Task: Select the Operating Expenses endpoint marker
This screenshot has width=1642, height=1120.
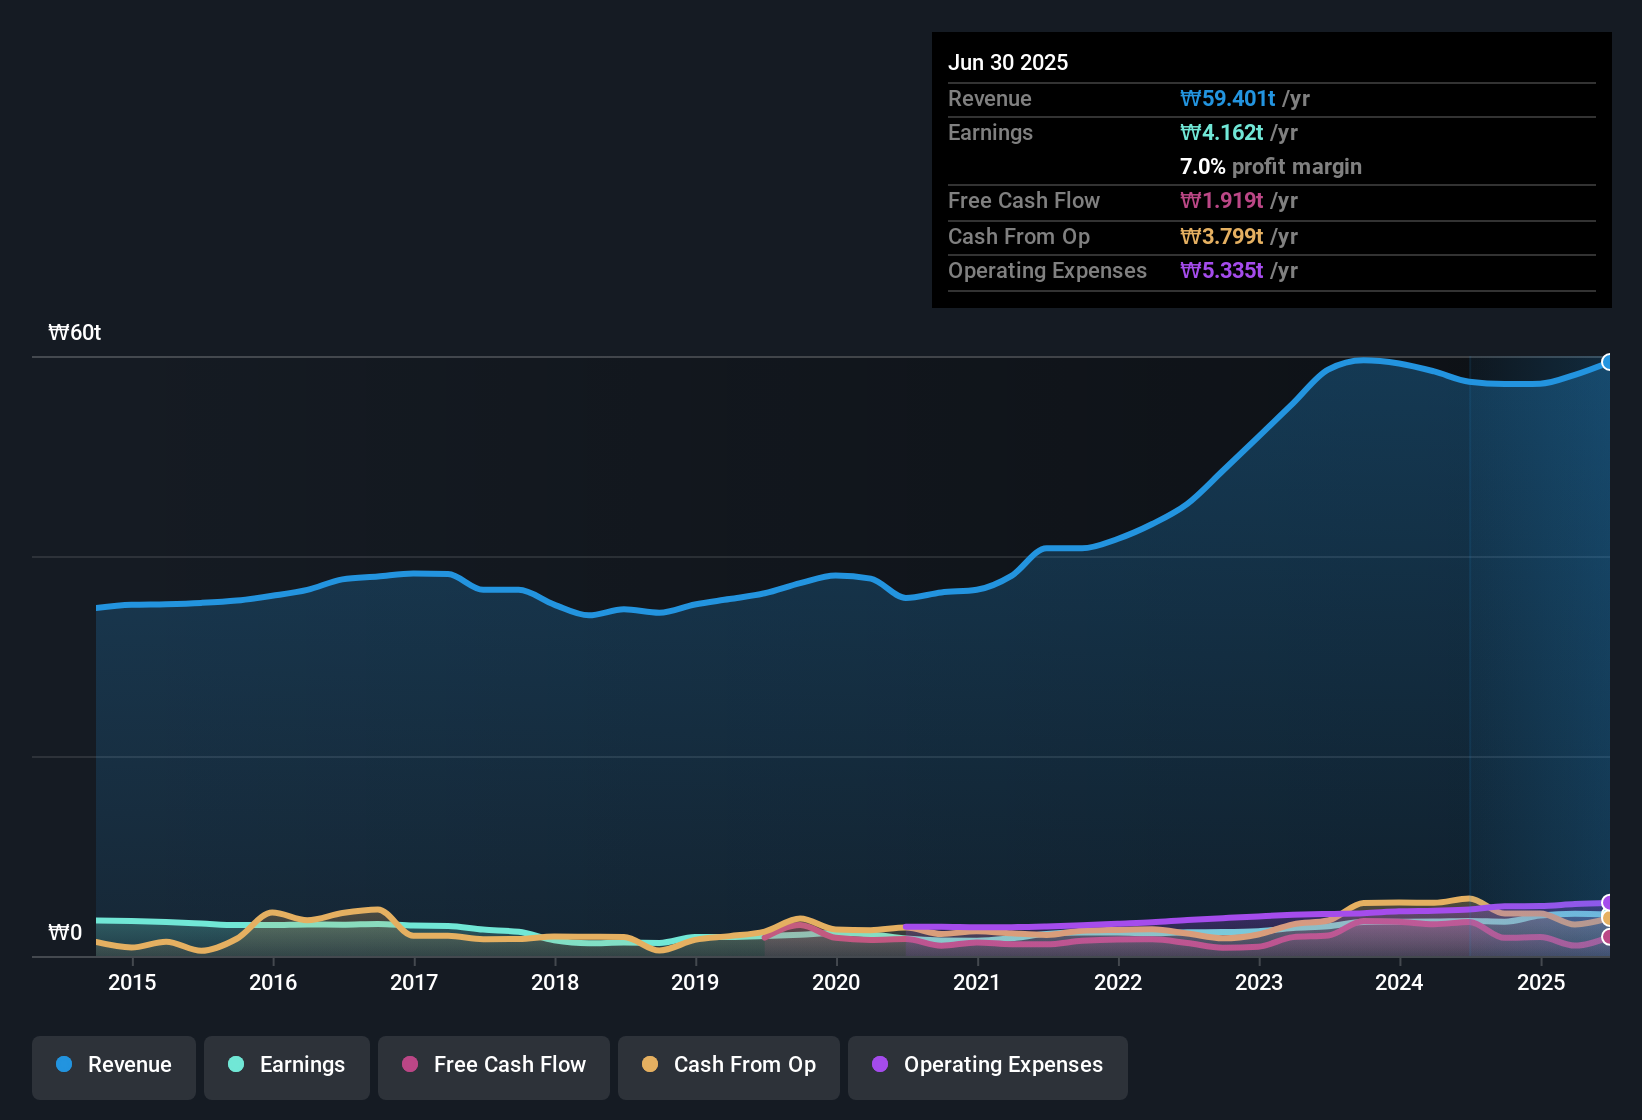Action: [x=1608, y=901]
